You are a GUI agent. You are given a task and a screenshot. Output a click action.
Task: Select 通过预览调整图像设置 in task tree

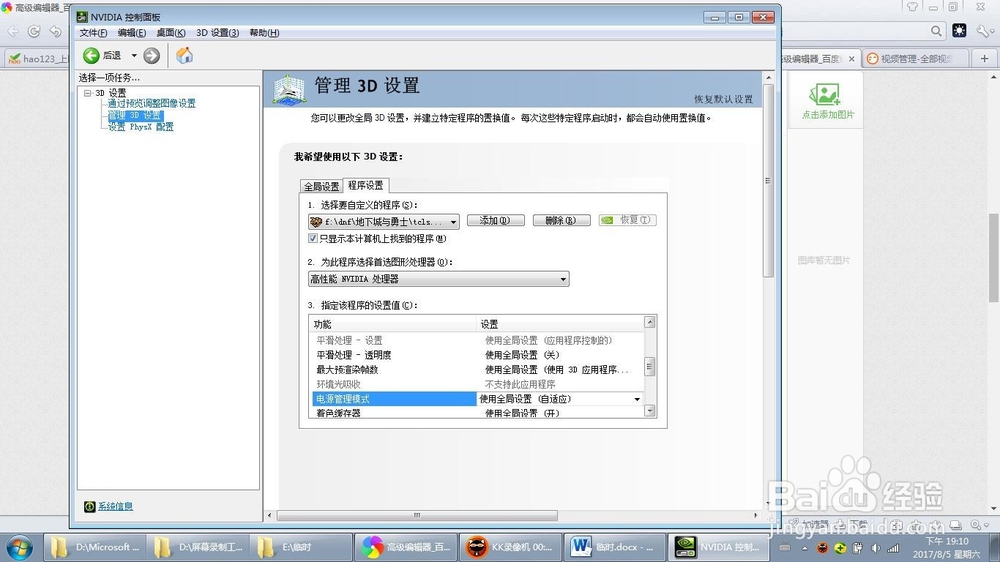(x=151, y=103)
